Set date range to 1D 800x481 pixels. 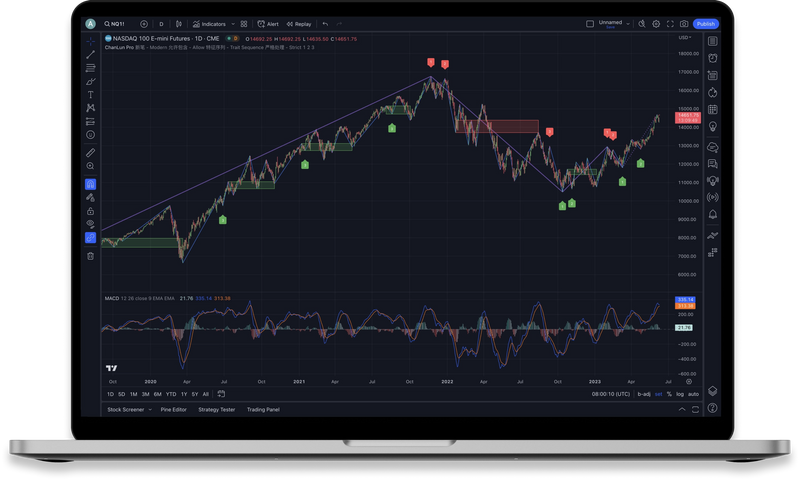pyautogui.click(x=110, y=394)
